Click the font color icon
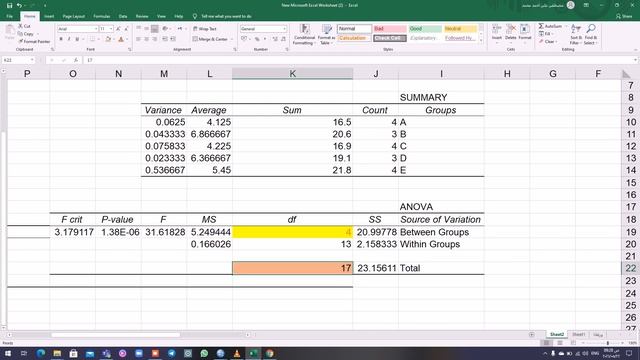The width and height of the screenshot is (640, 360). coord(121,39)
